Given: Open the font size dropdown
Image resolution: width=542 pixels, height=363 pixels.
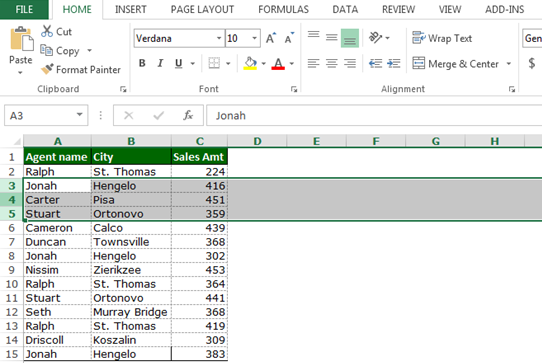Looking at the screenshot, I should pos(254,38).
